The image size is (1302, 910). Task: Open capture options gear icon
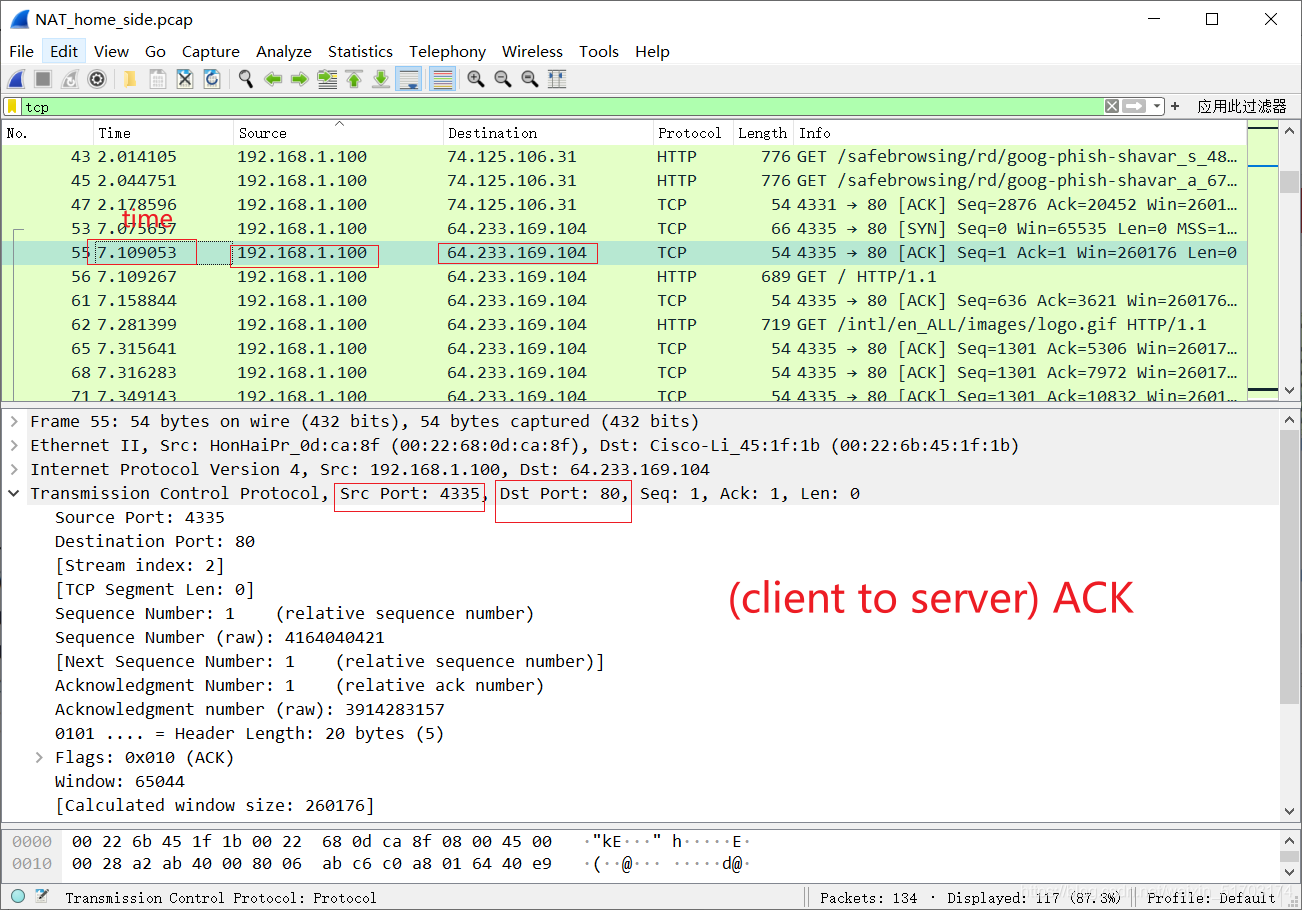(97, 79)
